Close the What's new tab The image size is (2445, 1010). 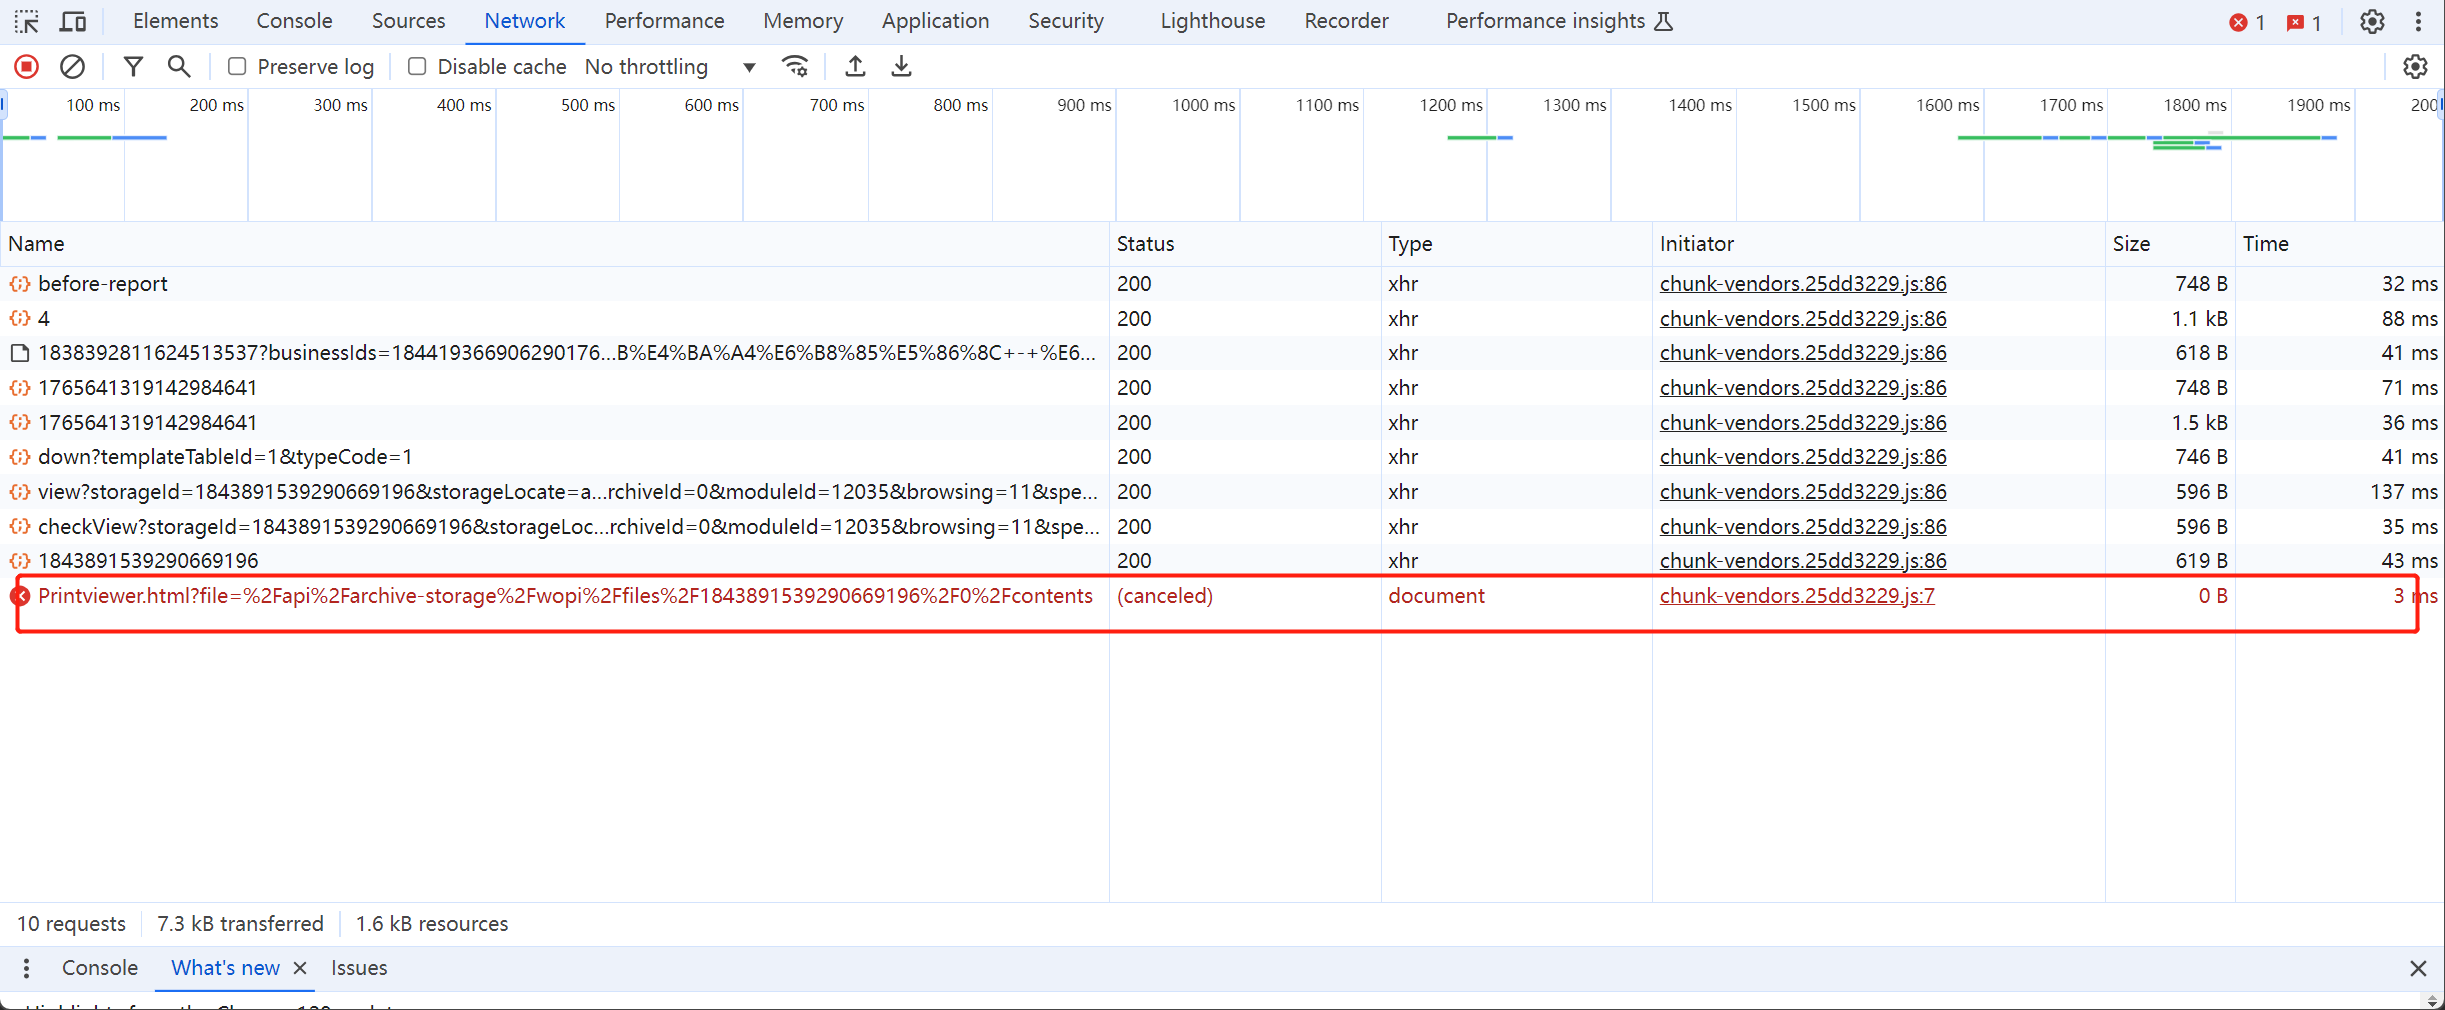pyautogui.click(x=299, y=968)
